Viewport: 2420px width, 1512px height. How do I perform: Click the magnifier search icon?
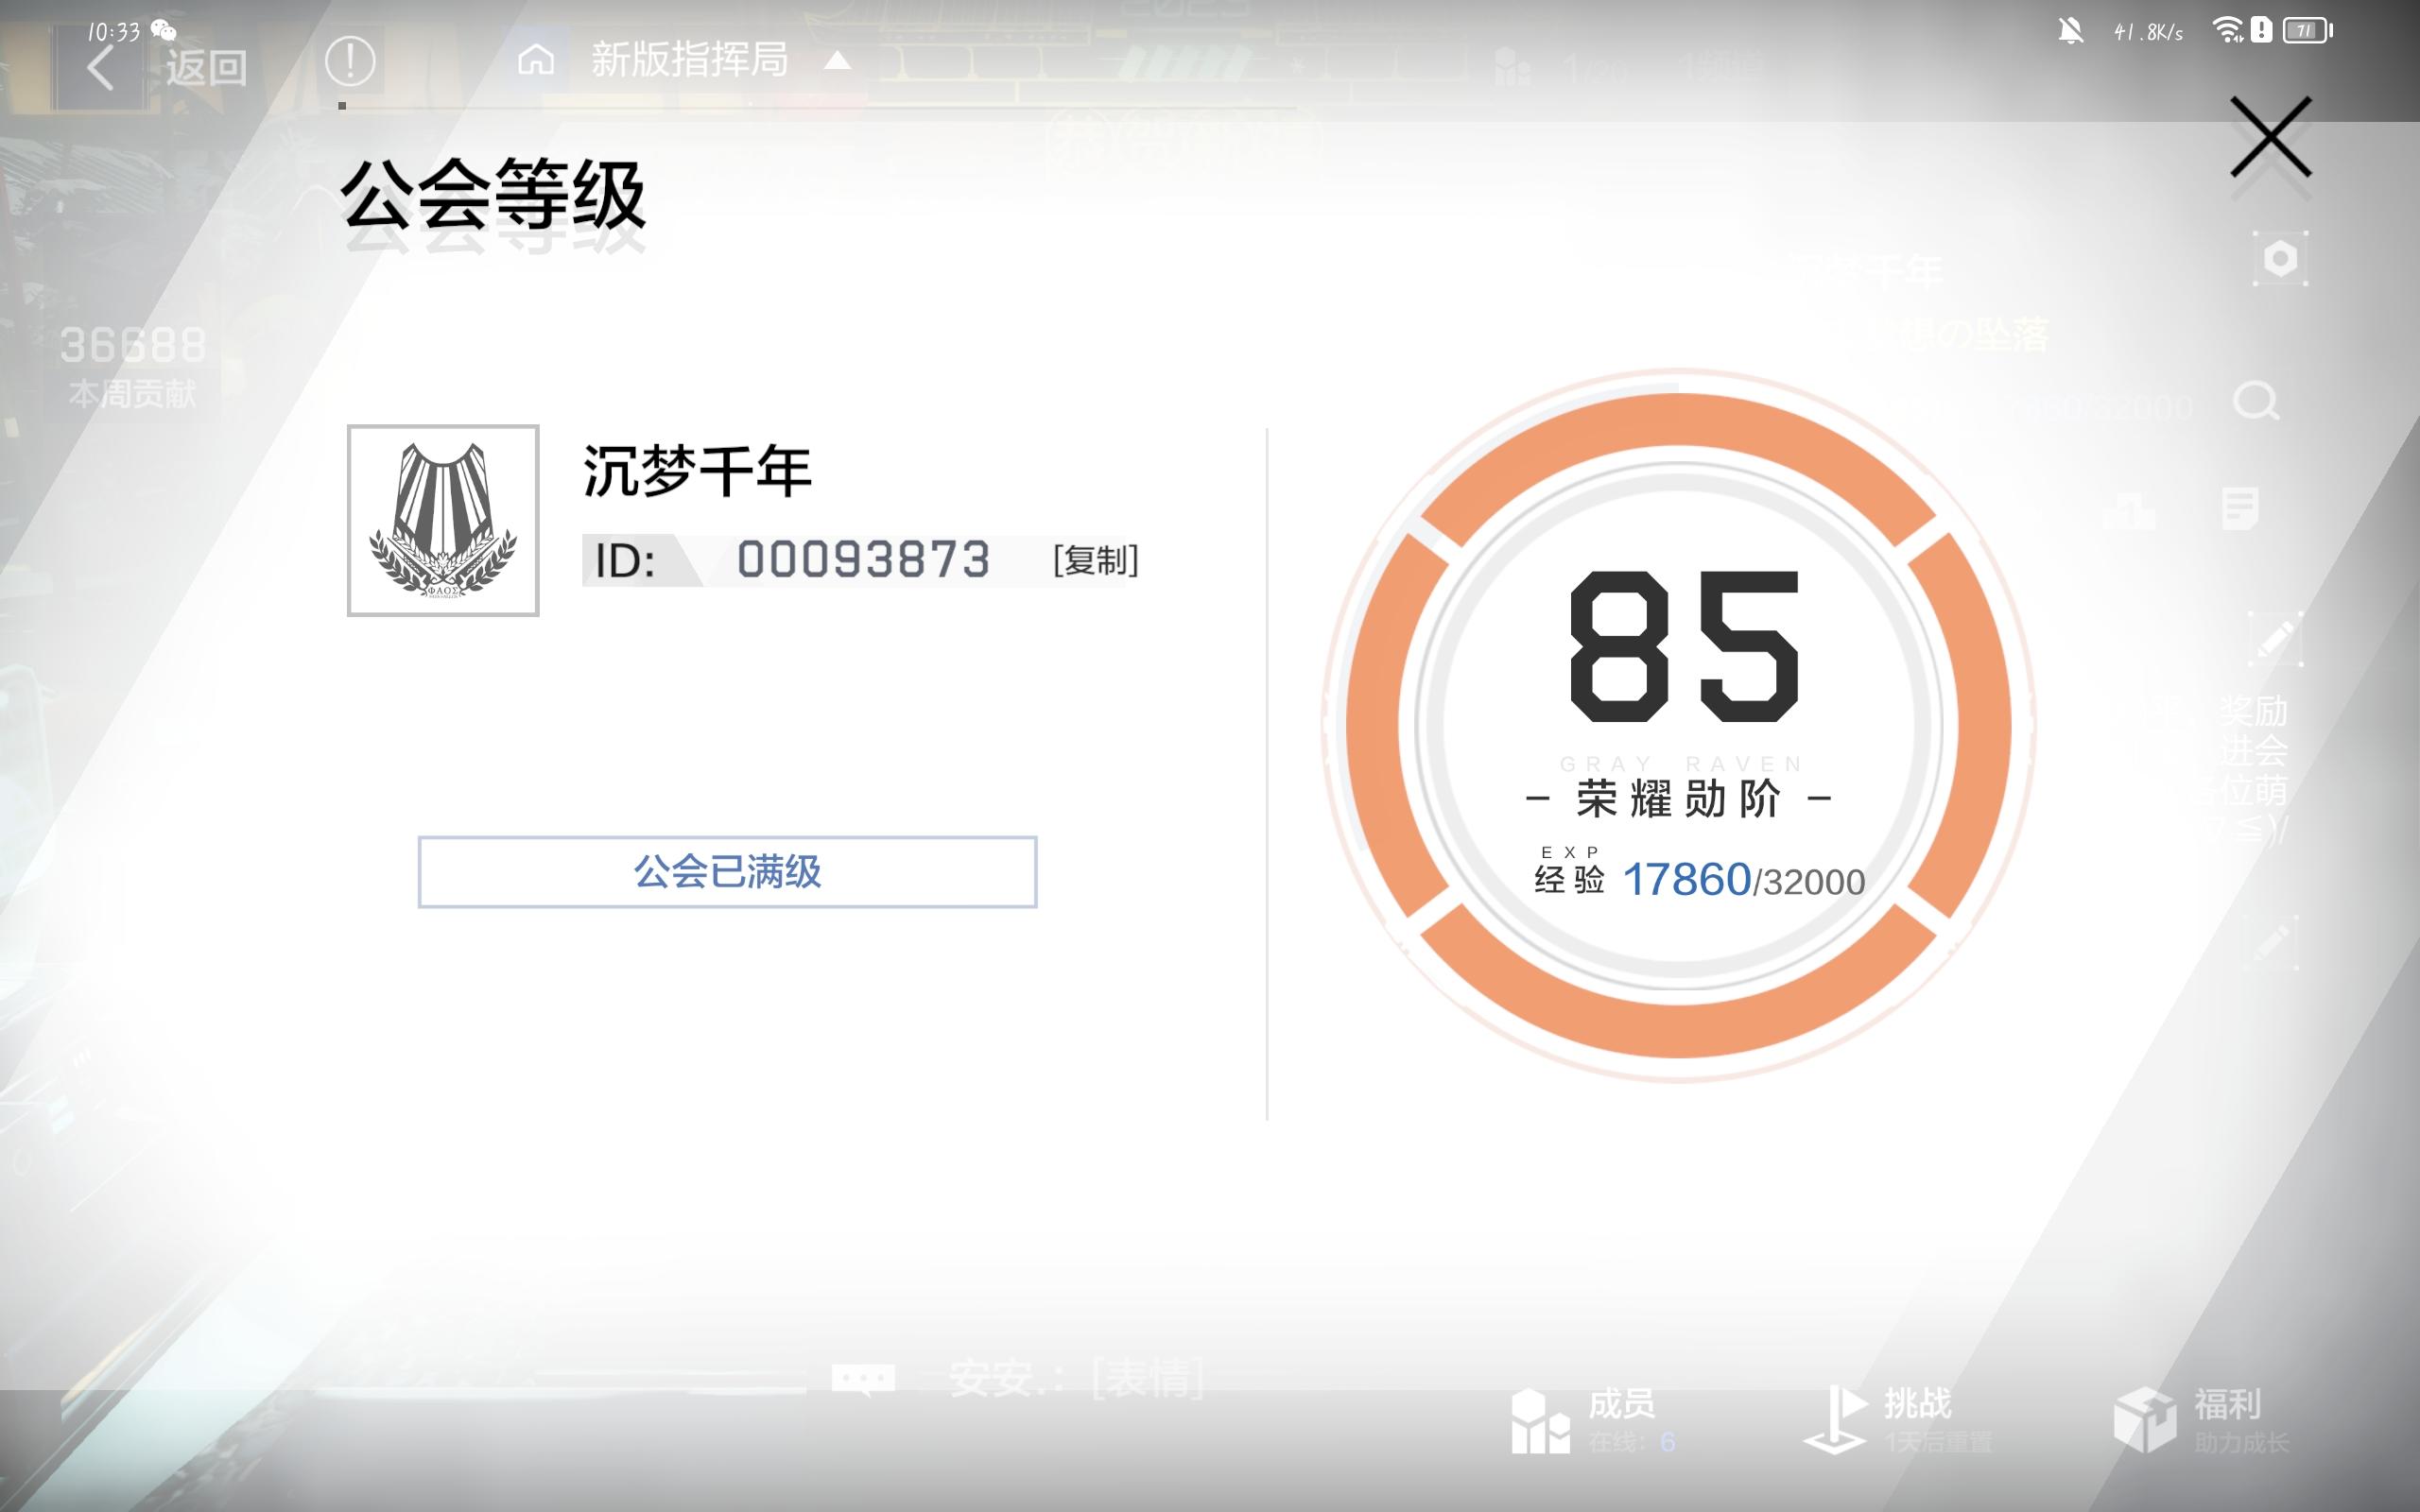tap(2256, 402)
